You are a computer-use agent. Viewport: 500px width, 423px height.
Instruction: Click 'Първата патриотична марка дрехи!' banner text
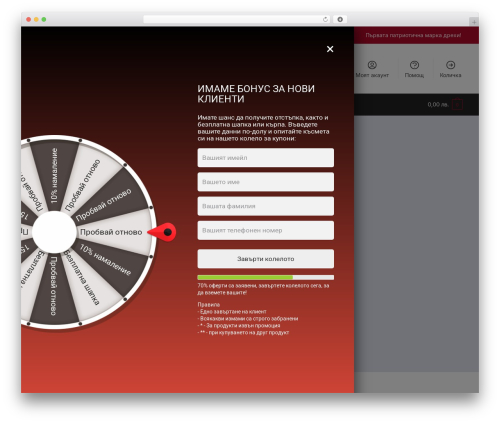pyautogui.click(x=413, y=35)
